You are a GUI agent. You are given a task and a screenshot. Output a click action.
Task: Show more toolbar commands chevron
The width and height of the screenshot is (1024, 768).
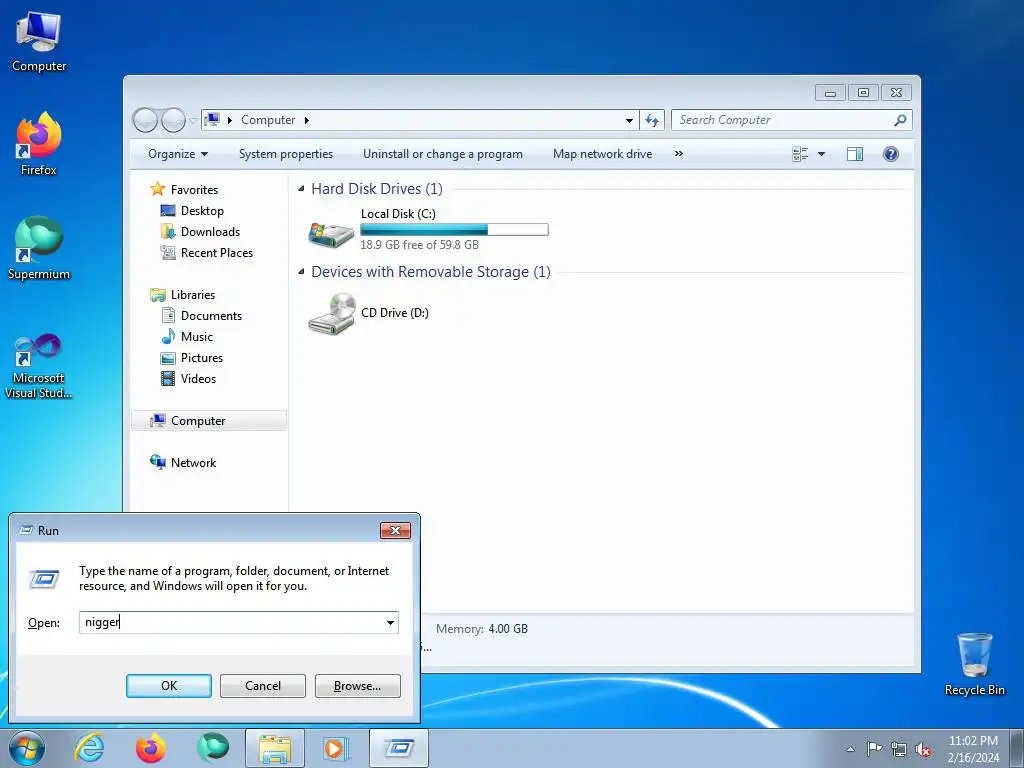click(679, 154)
